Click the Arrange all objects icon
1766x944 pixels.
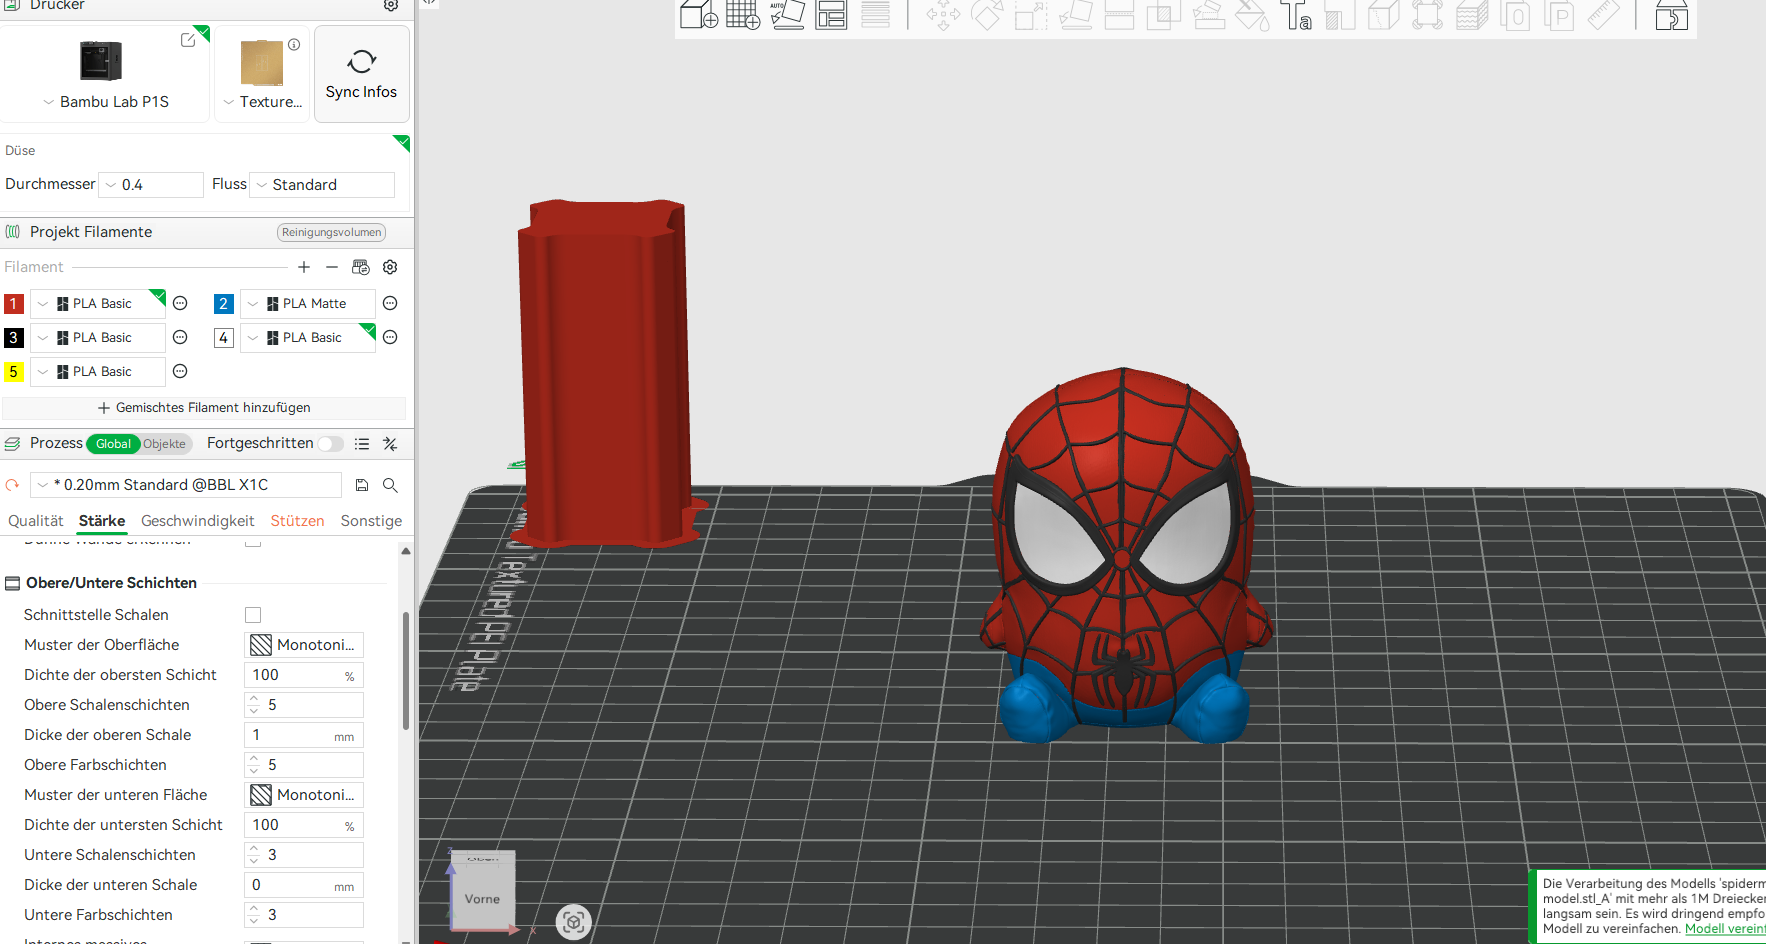pos(831,14)
